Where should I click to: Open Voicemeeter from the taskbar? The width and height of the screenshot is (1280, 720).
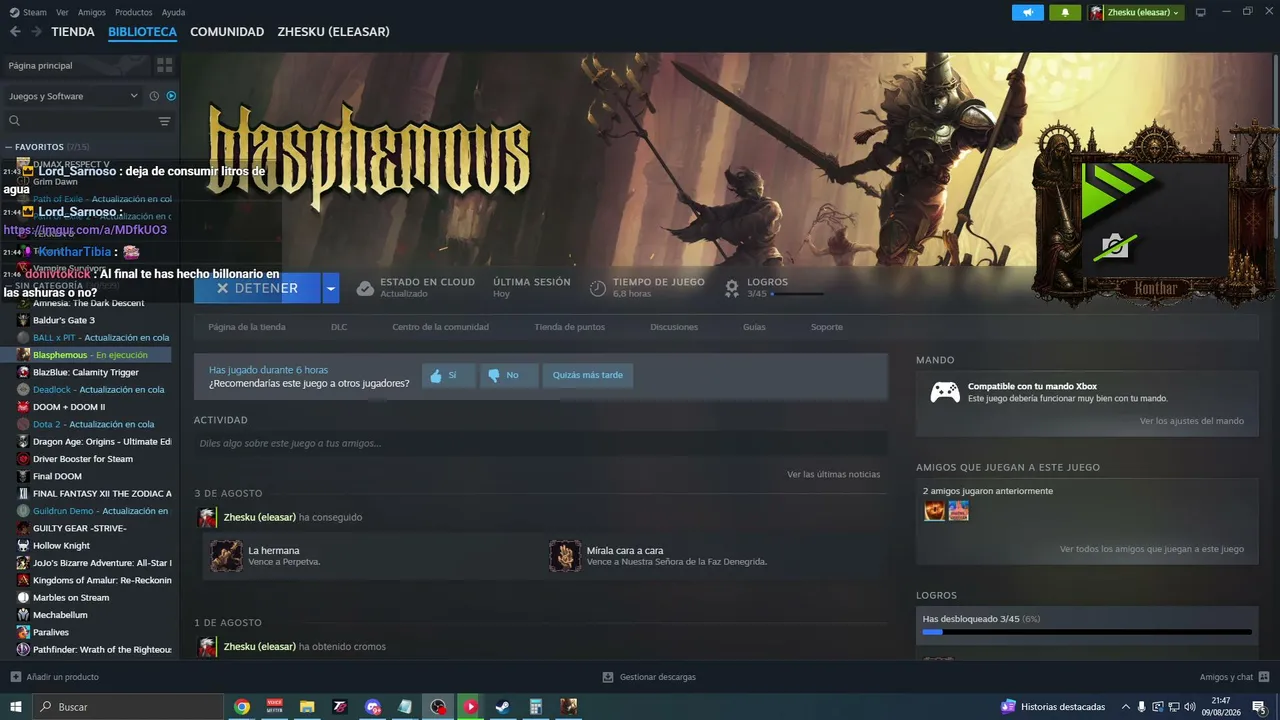click(275, 707)
